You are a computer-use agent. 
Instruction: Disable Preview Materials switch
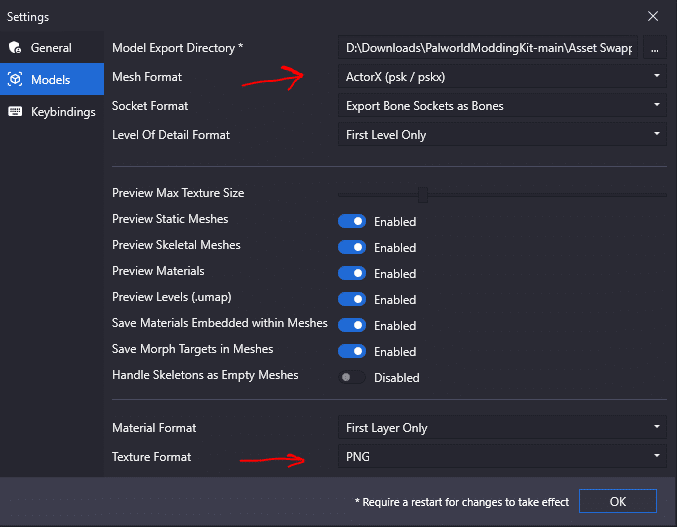pos(352,273)
